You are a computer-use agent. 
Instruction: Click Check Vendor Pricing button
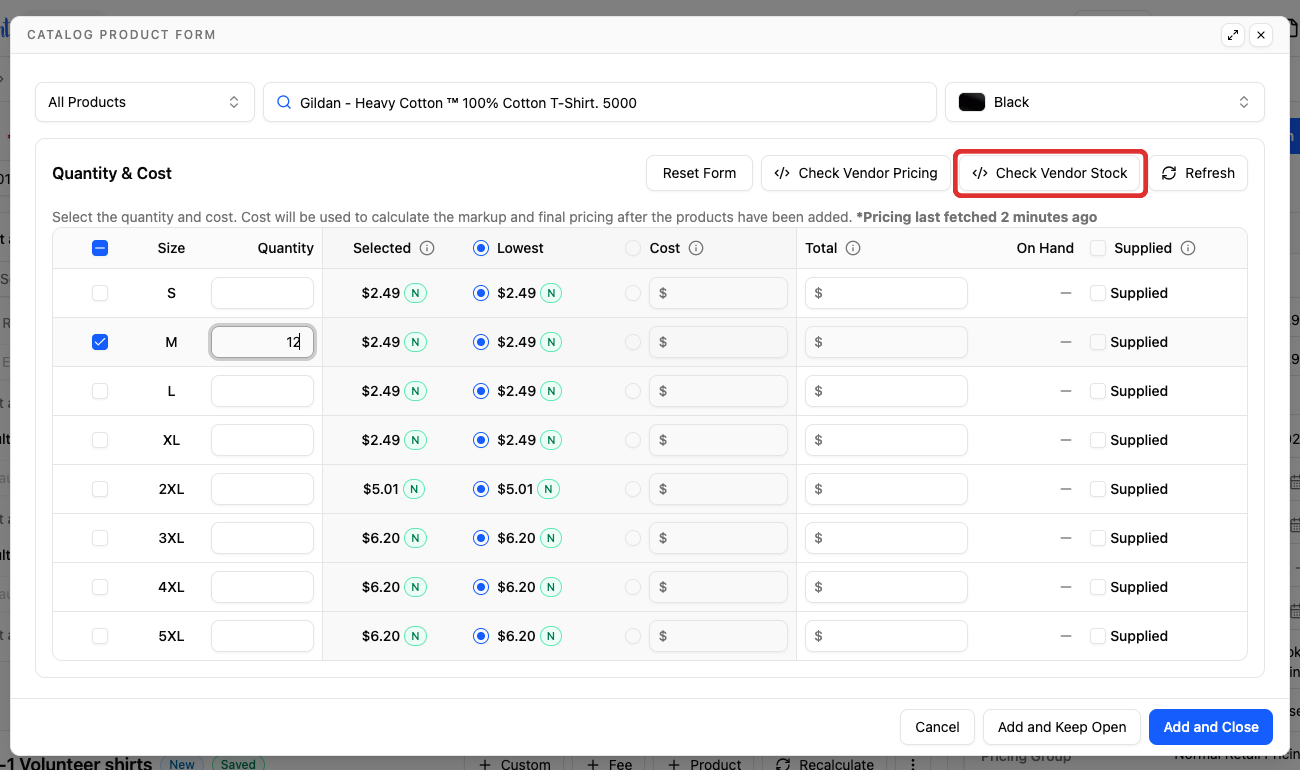pos(856,173)
